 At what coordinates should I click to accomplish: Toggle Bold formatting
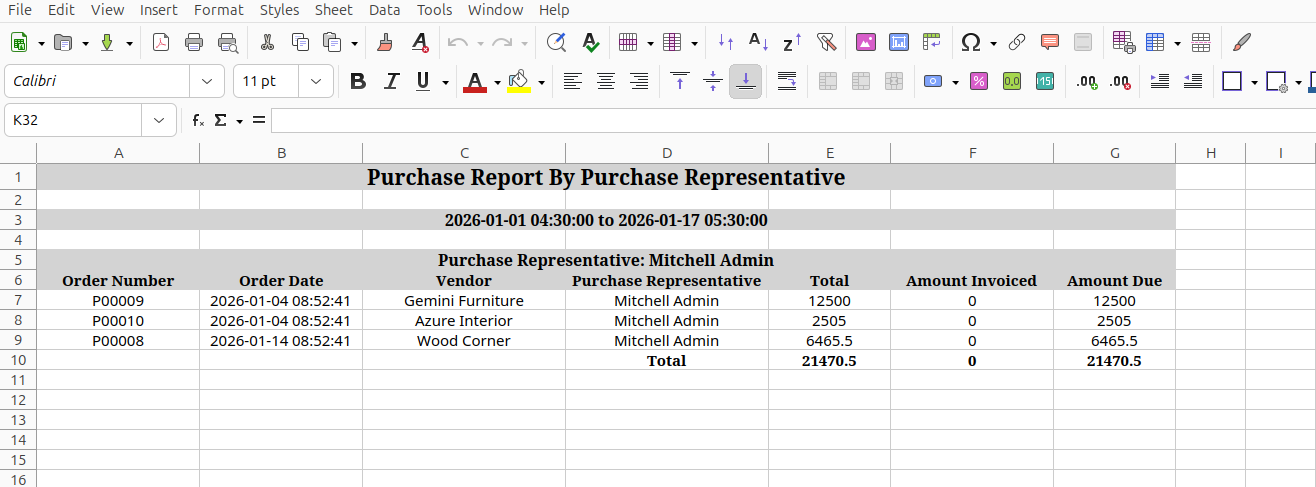point(358,81)
